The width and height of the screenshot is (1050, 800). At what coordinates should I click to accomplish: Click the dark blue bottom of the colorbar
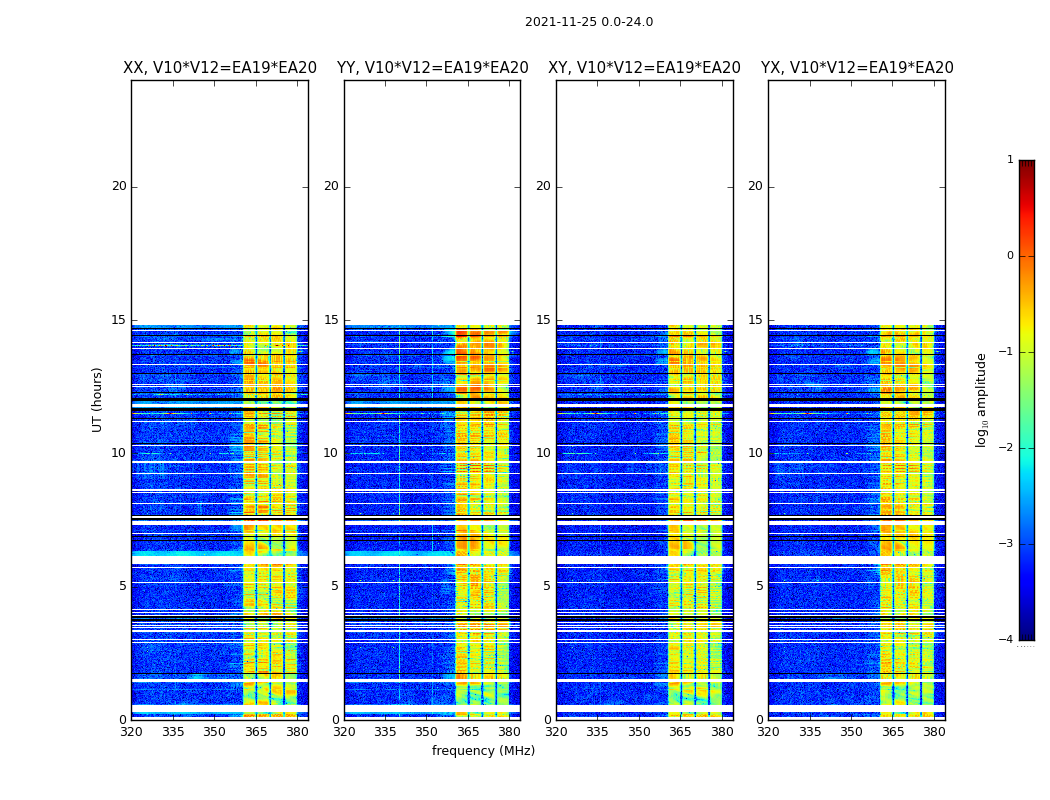(x=1027, y=635)
